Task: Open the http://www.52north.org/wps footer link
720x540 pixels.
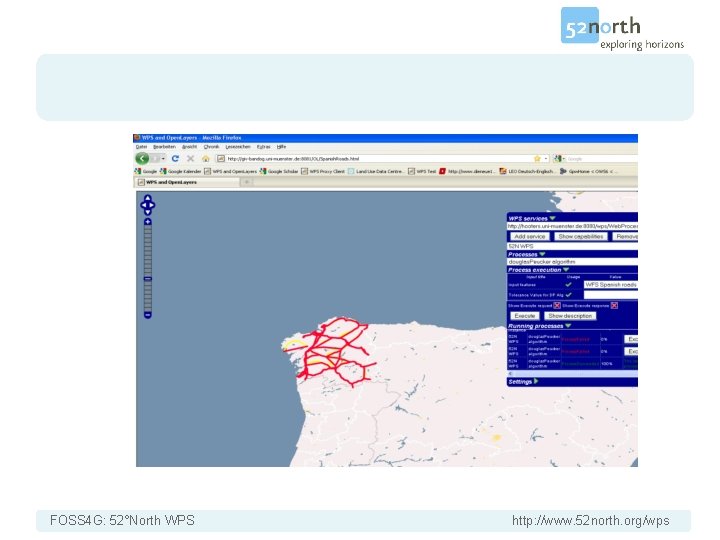Action: 591,520
